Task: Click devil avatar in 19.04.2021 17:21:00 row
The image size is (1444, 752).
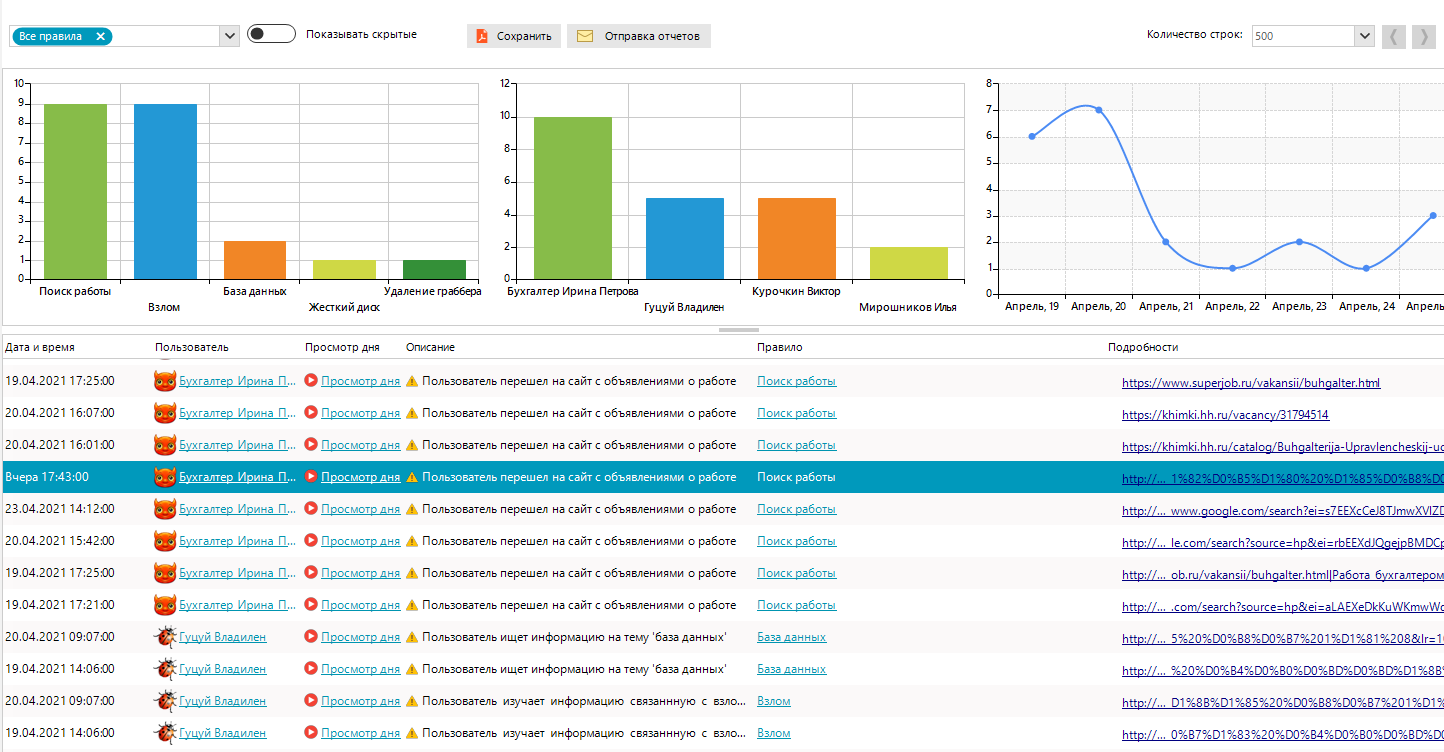Action: coord(165,605)
